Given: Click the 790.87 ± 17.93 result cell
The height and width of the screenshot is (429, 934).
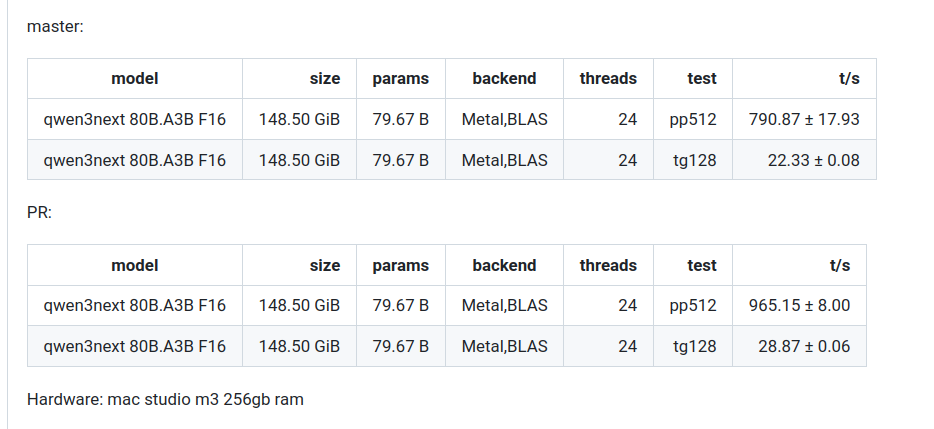Looking at the screenshot, I should pos(804,120).
